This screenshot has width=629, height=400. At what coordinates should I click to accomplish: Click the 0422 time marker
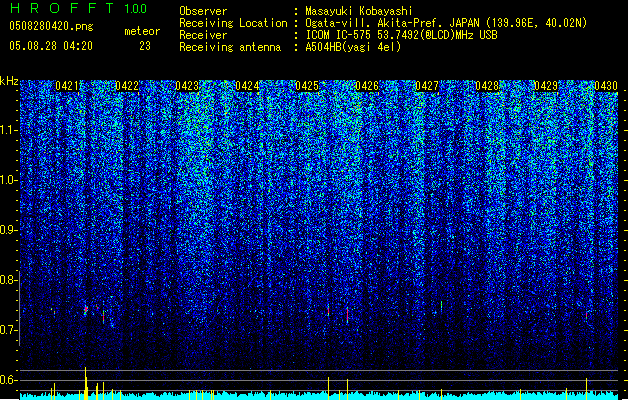[x=127, y=86]
